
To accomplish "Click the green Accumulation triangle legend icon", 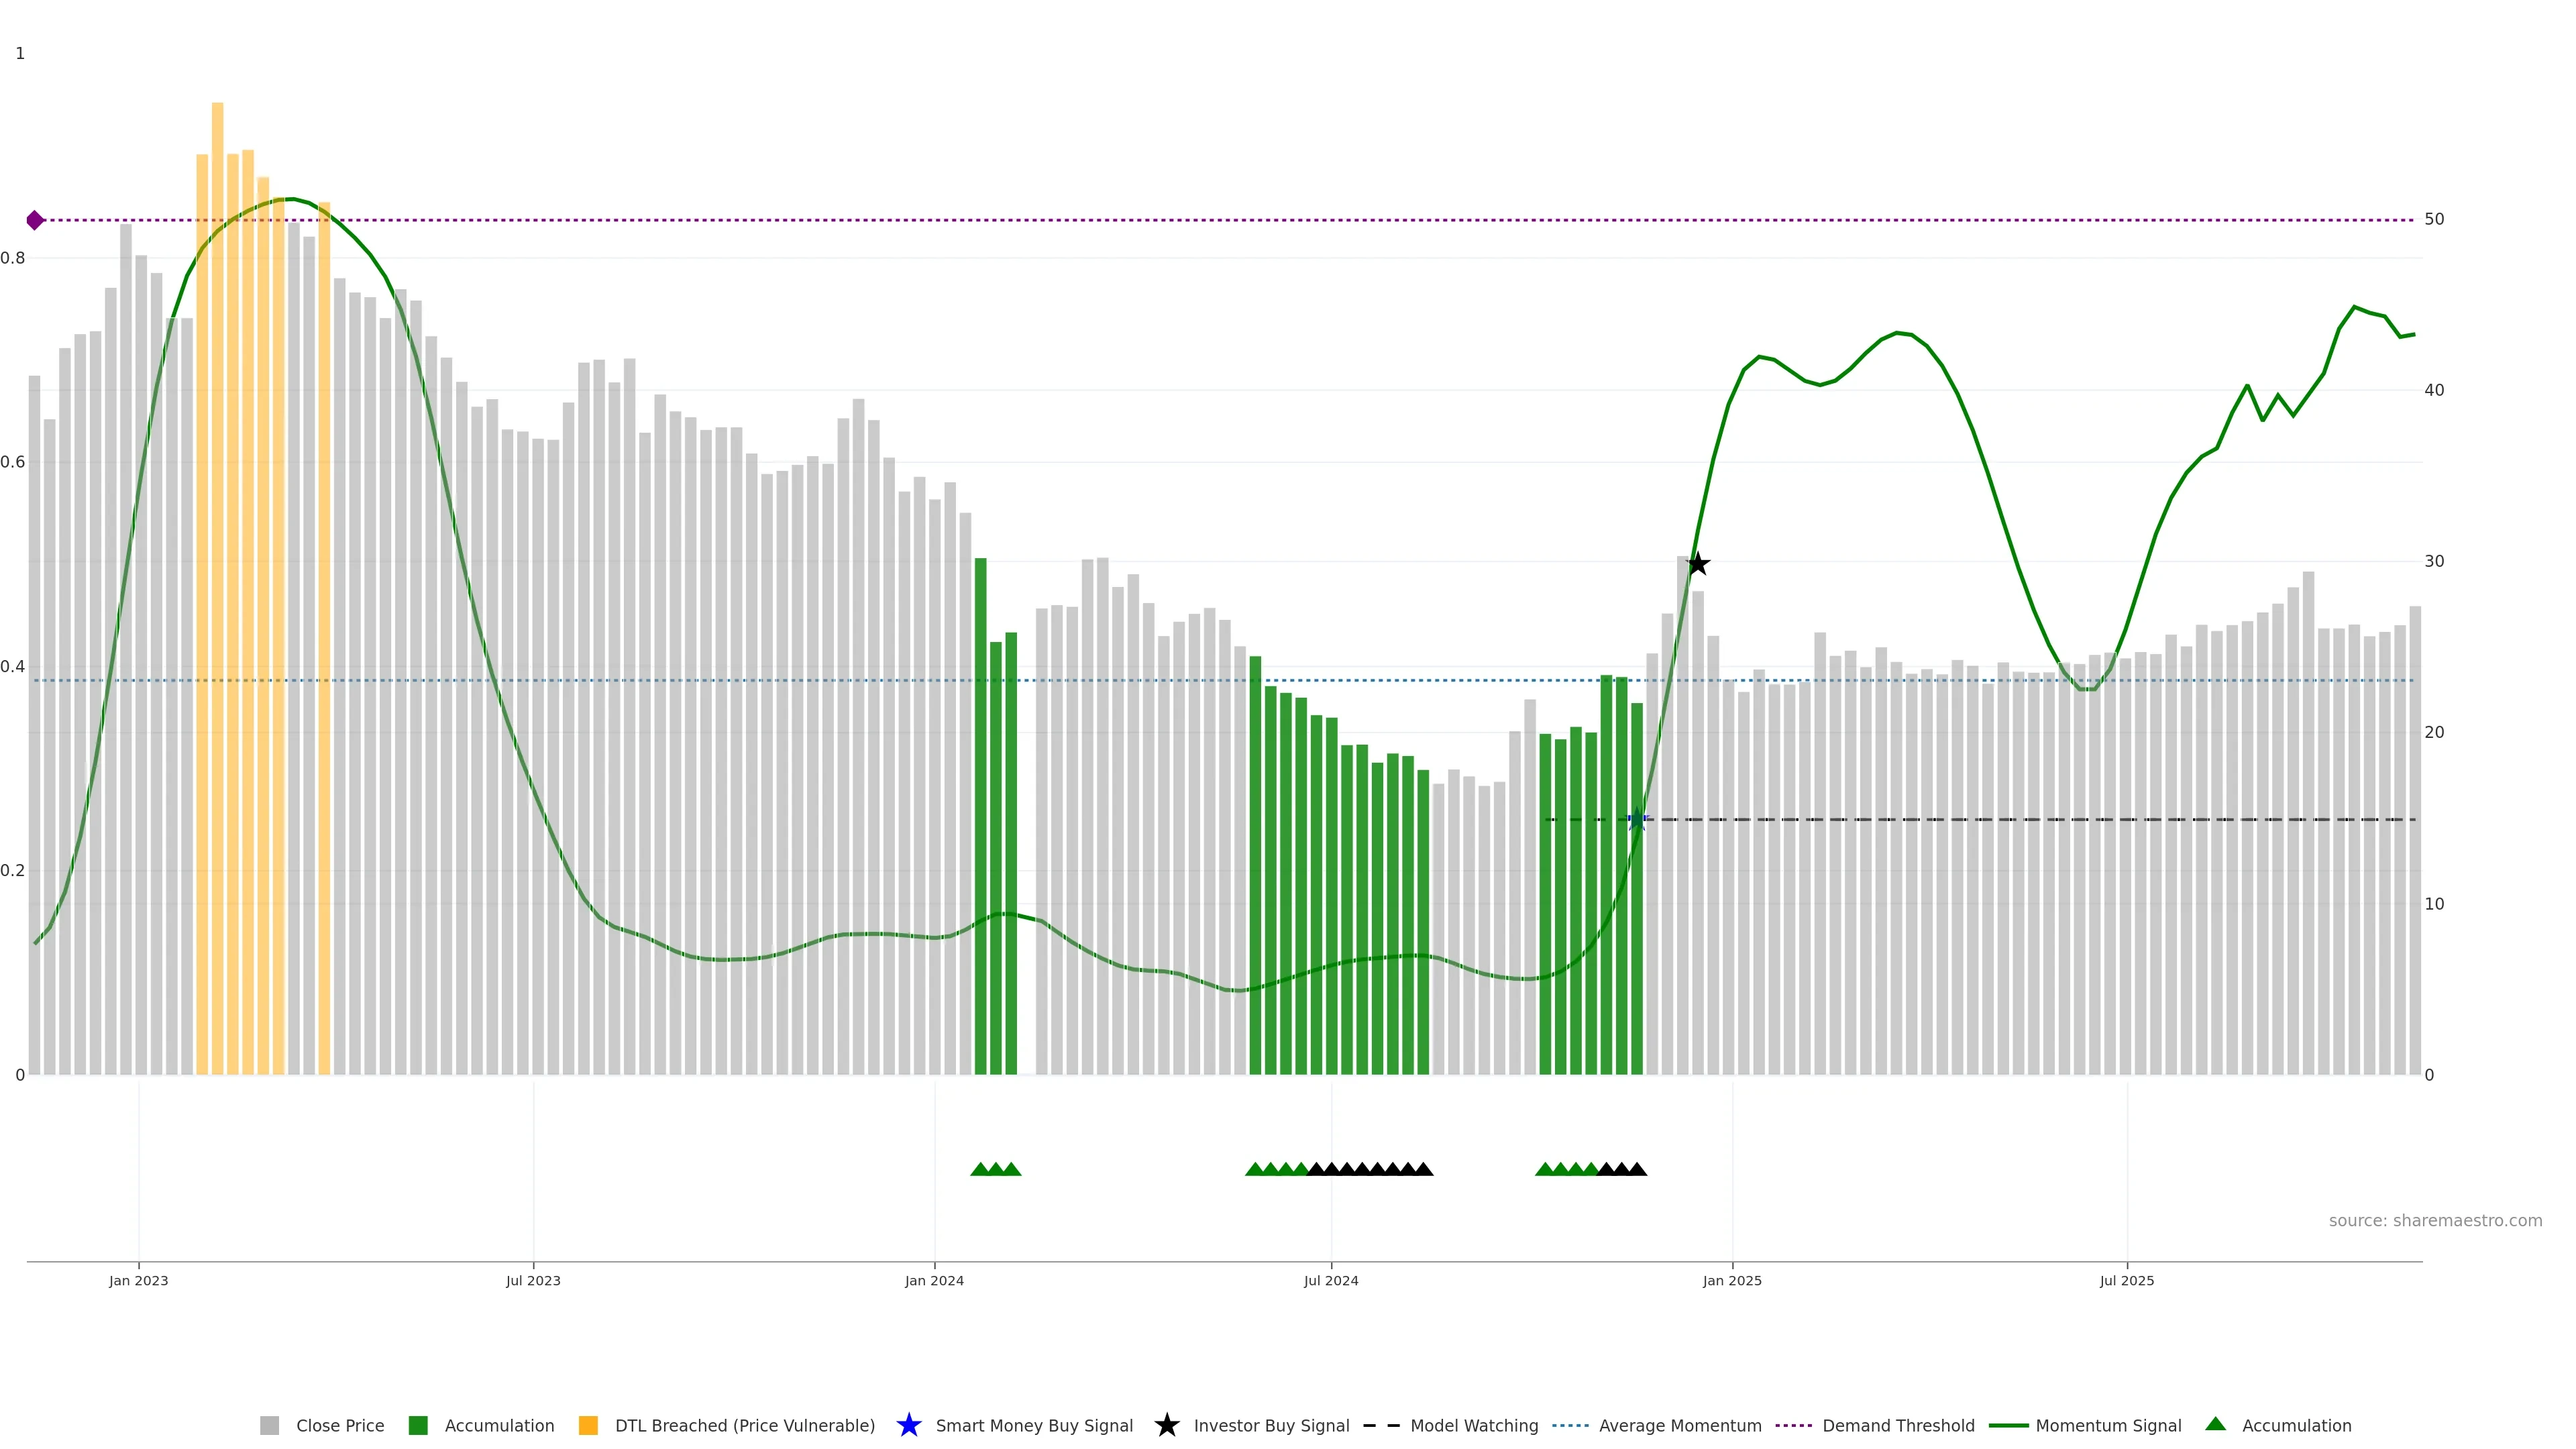I will click(2216, 1425).
